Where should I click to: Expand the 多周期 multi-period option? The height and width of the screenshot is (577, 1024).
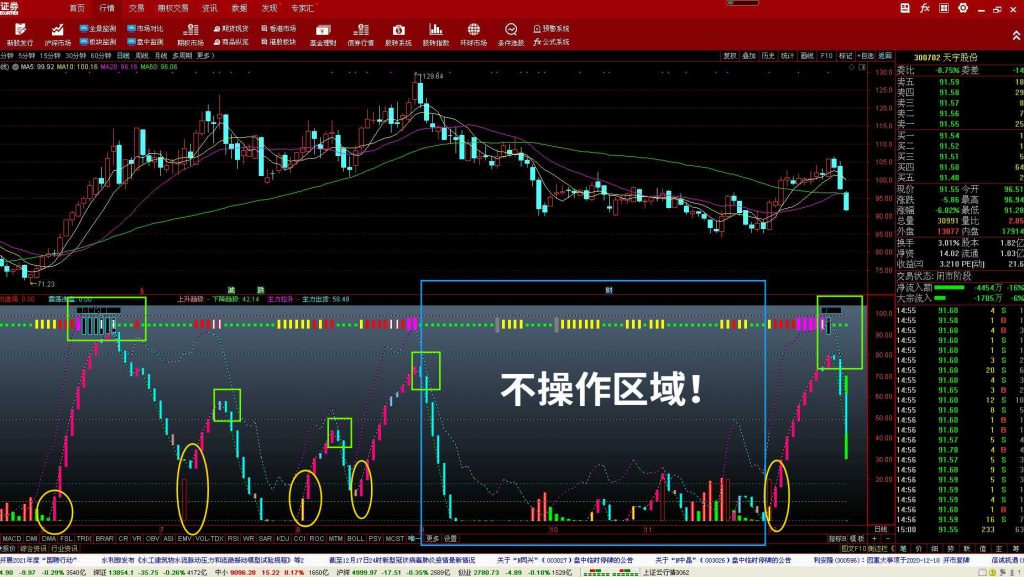[x=182, y=56]
